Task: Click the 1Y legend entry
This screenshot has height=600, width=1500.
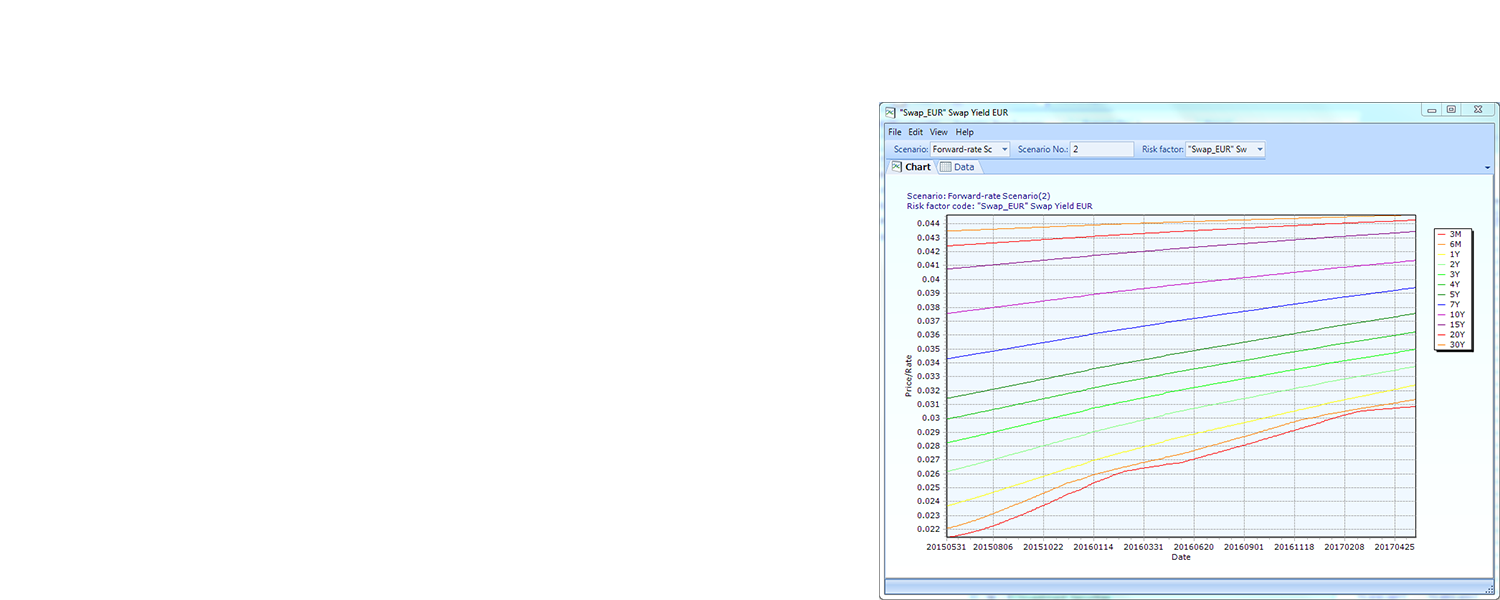Action: point(1449,254)
